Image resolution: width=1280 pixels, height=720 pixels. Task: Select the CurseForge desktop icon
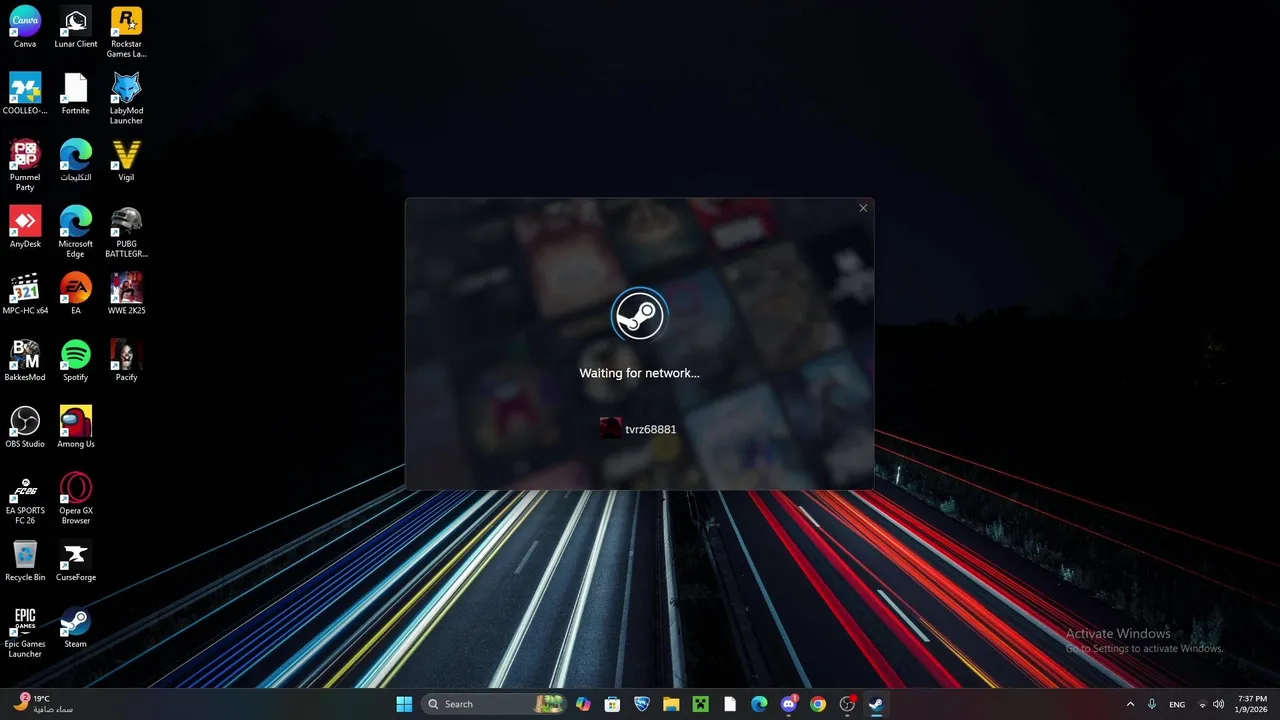(x=76, y=560)
